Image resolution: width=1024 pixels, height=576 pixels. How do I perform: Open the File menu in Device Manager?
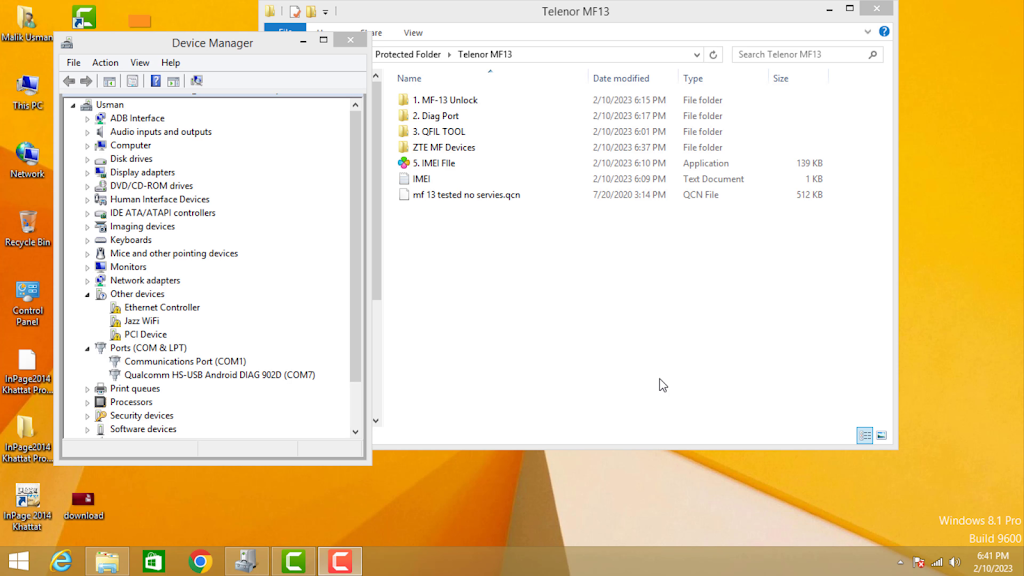pos(73,63)
